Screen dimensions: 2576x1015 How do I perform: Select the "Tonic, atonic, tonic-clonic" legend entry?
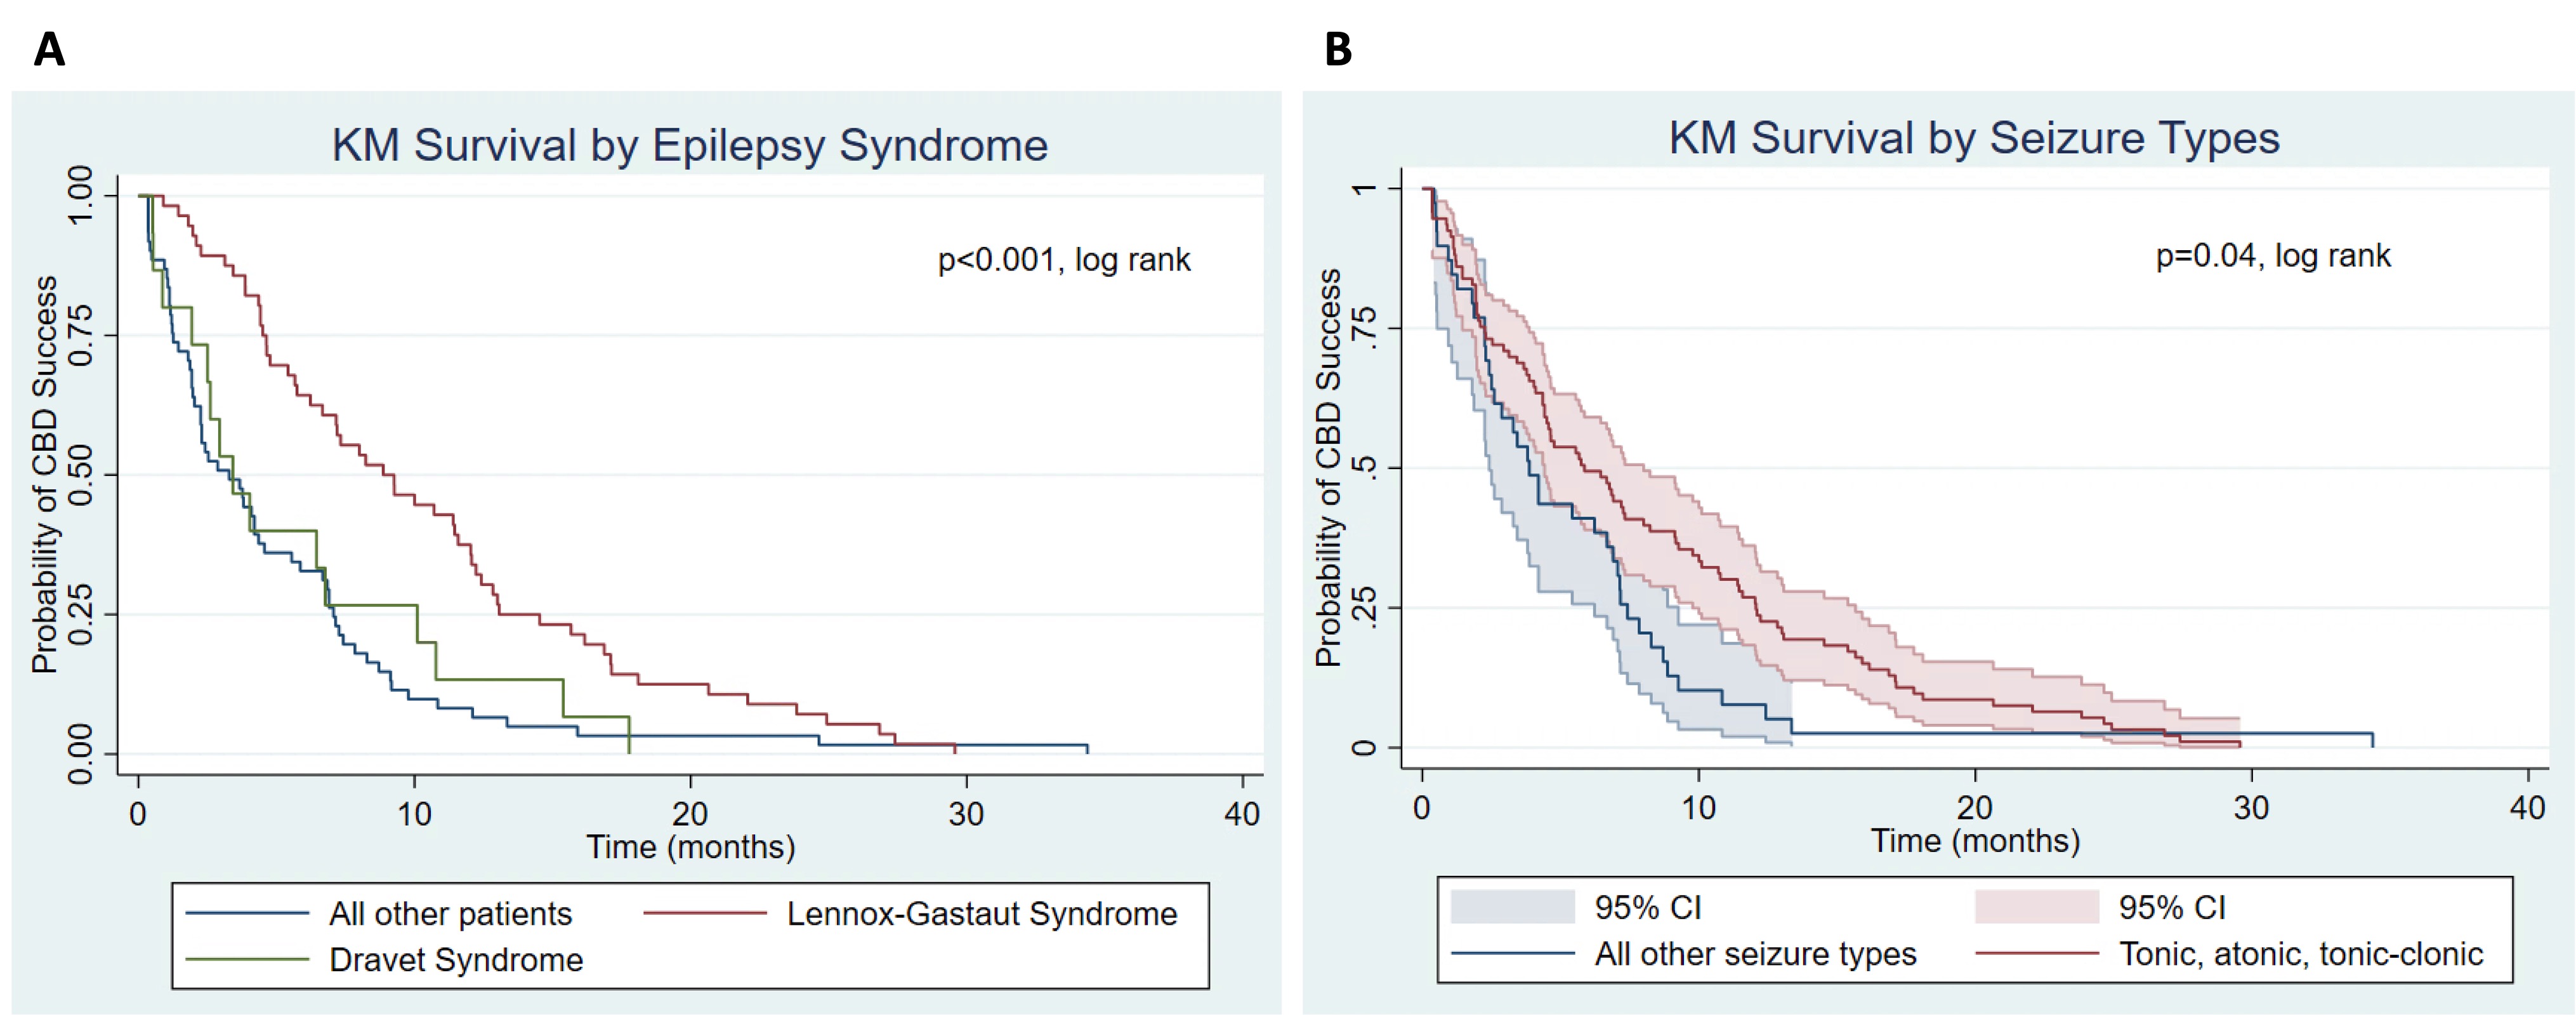[2300, 954]
